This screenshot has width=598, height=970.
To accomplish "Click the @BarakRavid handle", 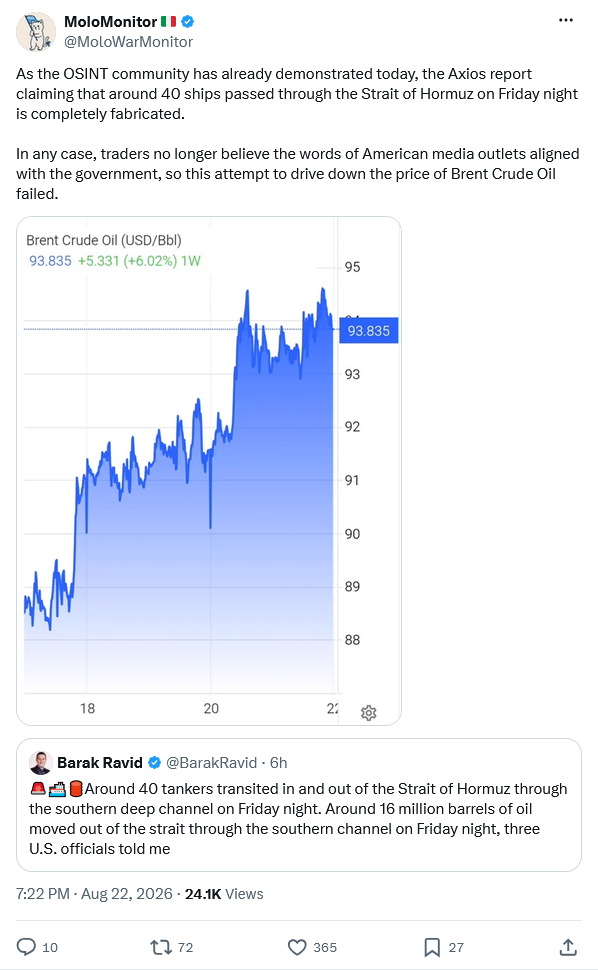I will [x=211, y=763].
